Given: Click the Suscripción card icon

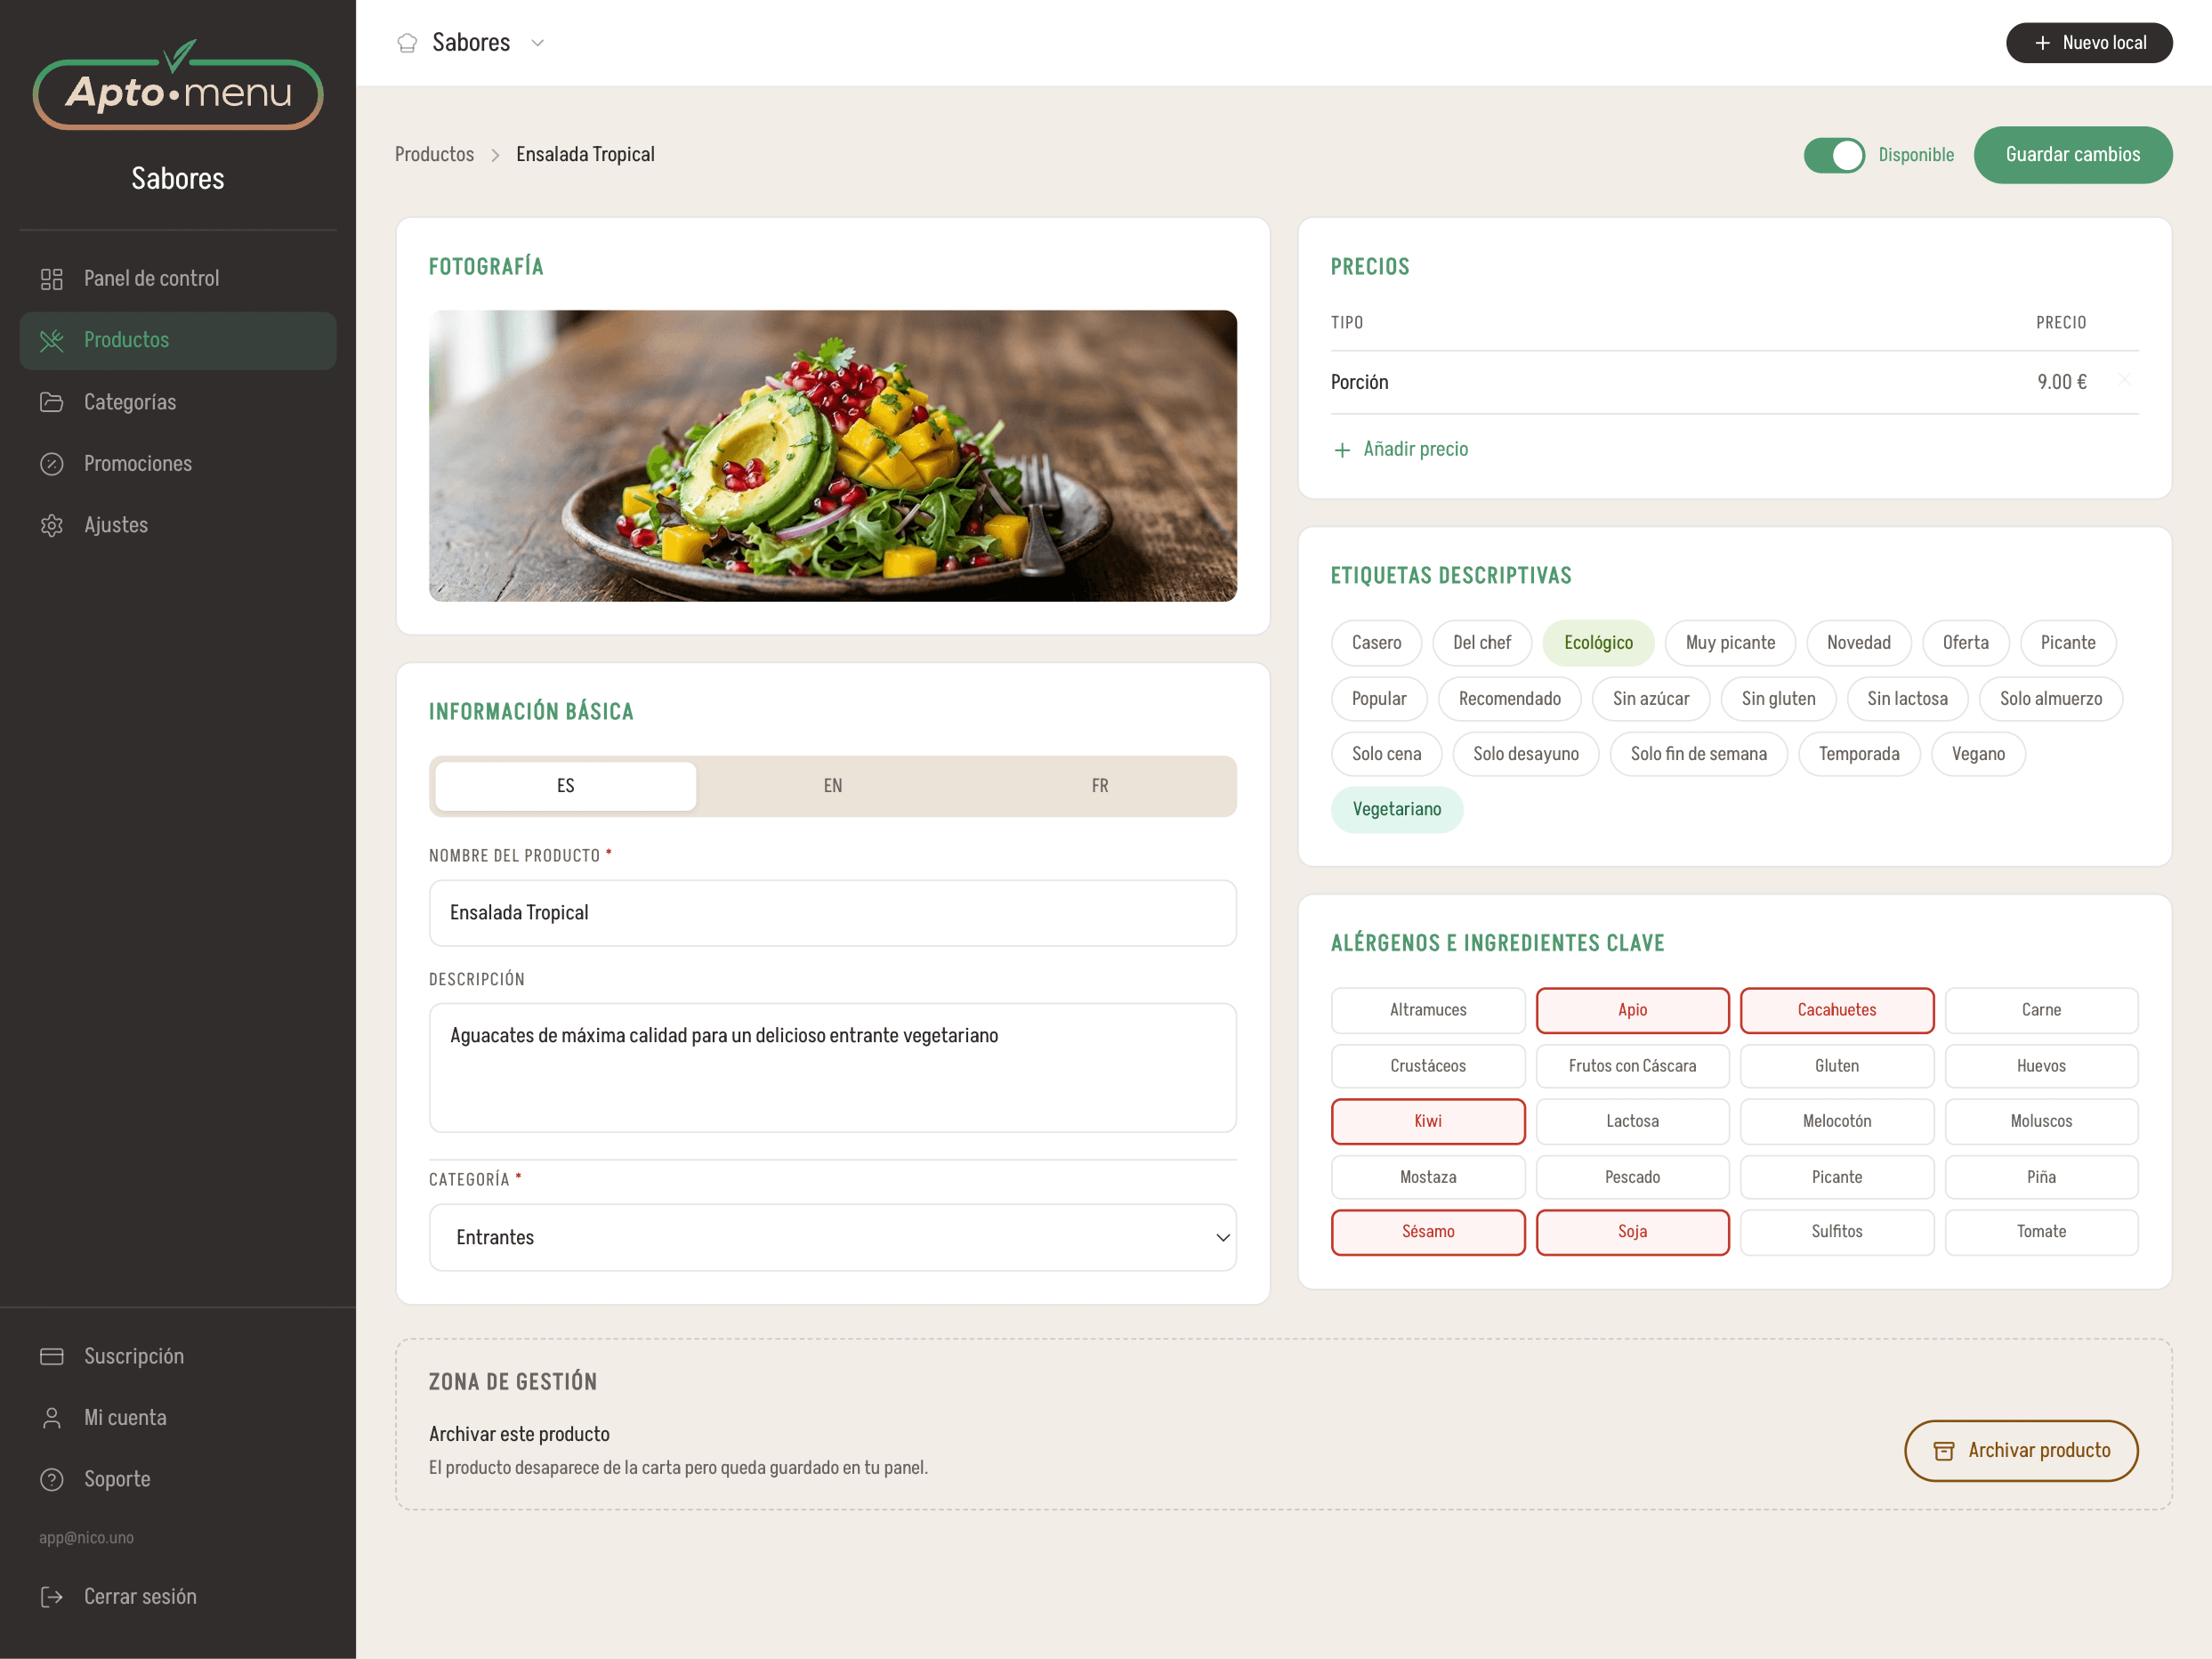Looking at the screenshot, I should pyautogui.click(x=52, y=1356).
